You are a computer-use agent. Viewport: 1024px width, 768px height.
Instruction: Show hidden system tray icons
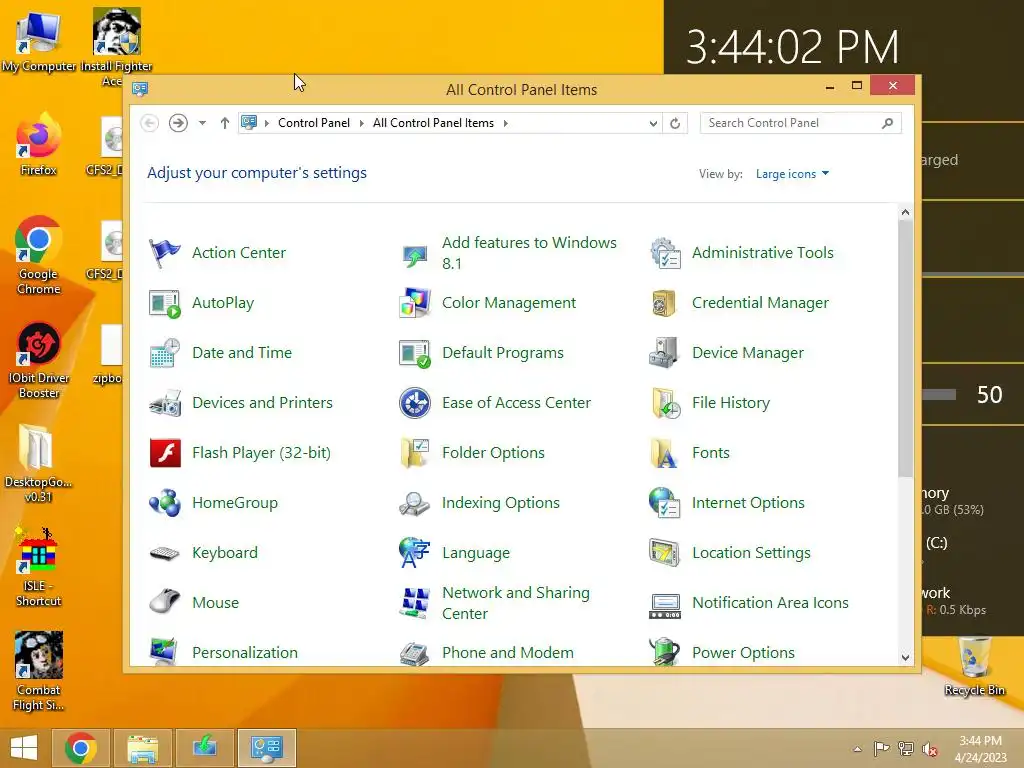(x=857, y=748)
